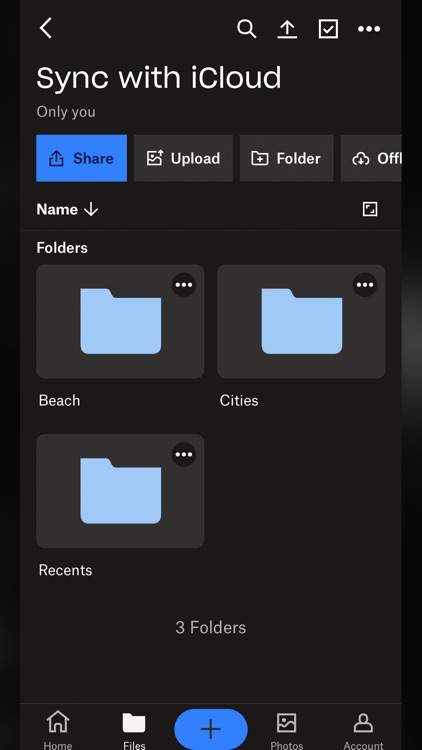
Task: Open the Recents folder thumbnail
Action: [120, 491]
